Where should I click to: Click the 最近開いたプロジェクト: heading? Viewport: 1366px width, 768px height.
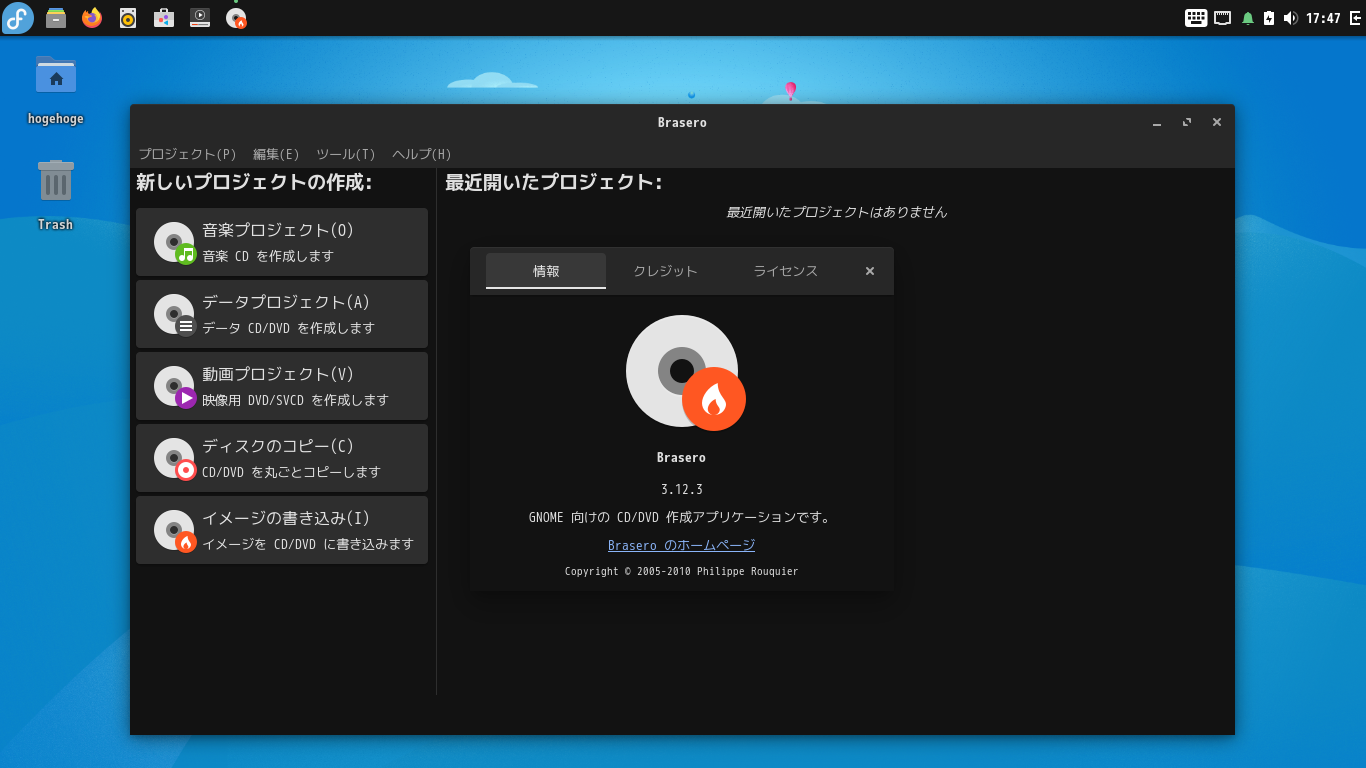[x=554, y=182]
